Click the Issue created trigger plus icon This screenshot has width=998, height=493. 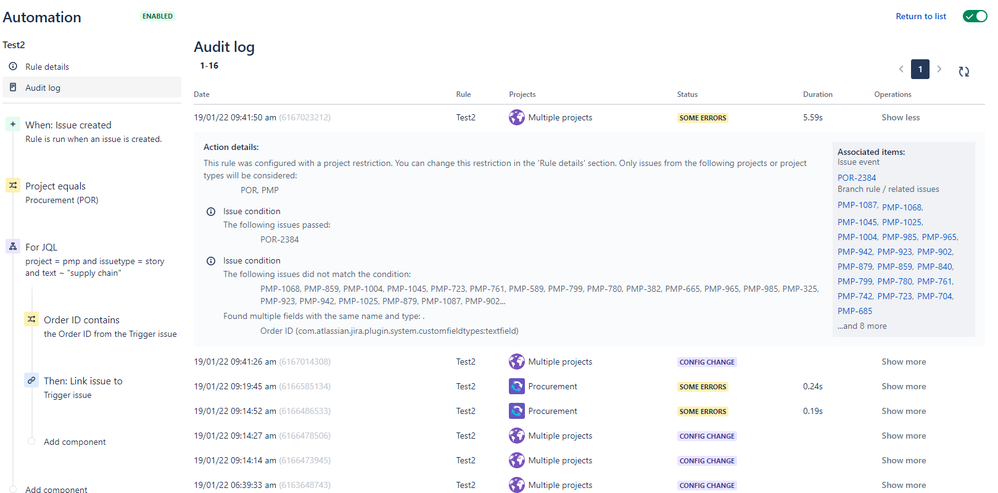coord(13,125)
